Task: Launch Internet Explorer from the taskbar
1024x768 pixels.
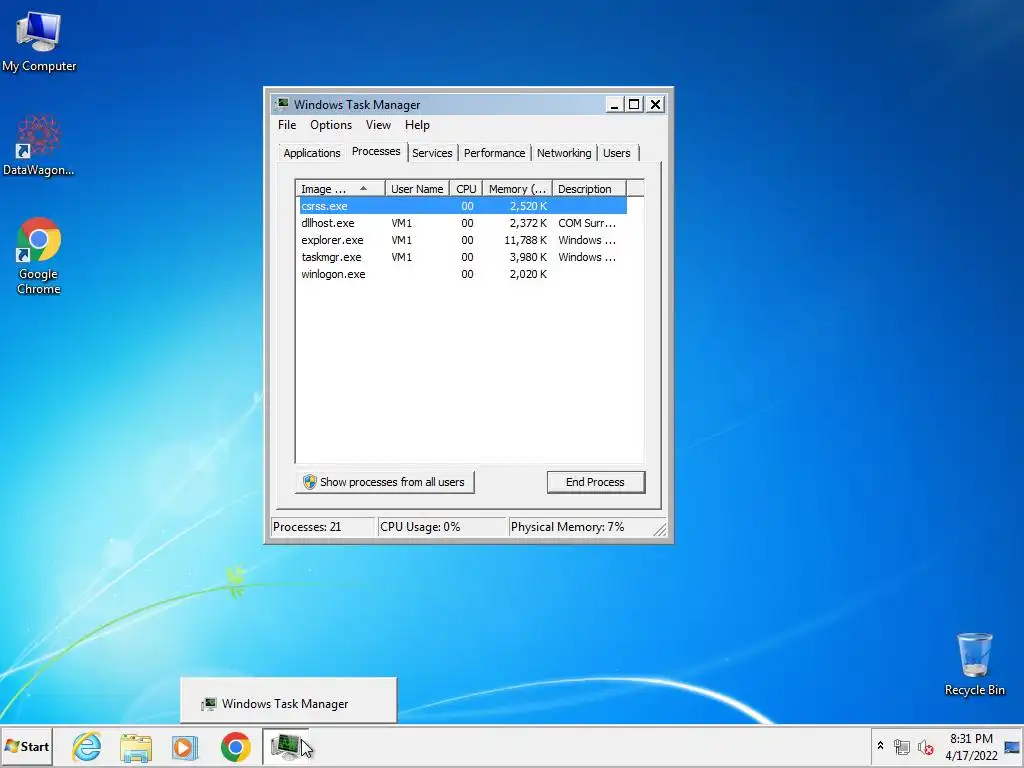Action: click(x=87, y=746)
